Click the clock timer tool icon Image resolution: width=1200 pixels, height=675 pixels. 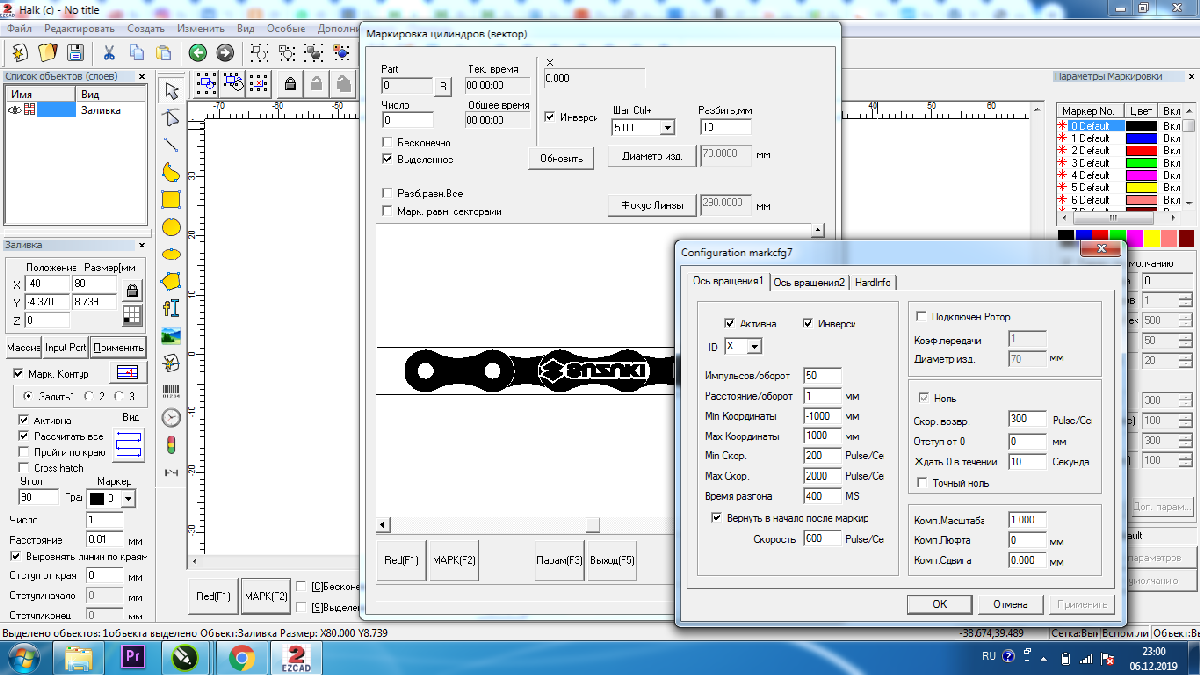[x=171, y=417]
